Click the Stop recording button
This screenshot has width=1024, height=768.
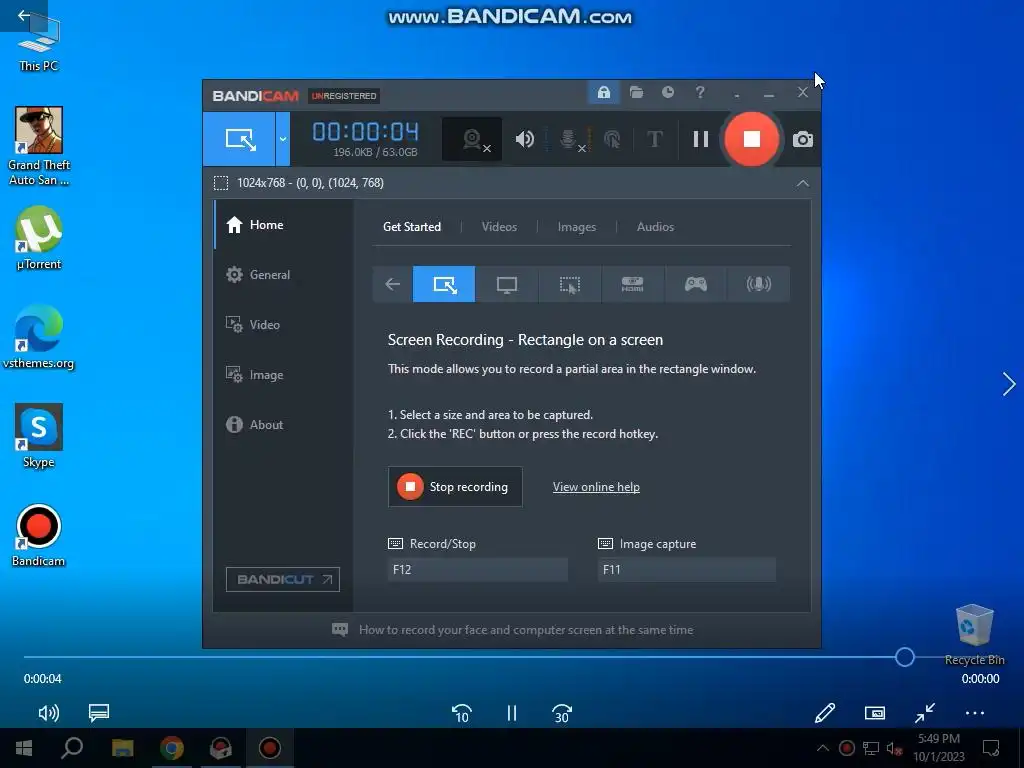[455, 487]
